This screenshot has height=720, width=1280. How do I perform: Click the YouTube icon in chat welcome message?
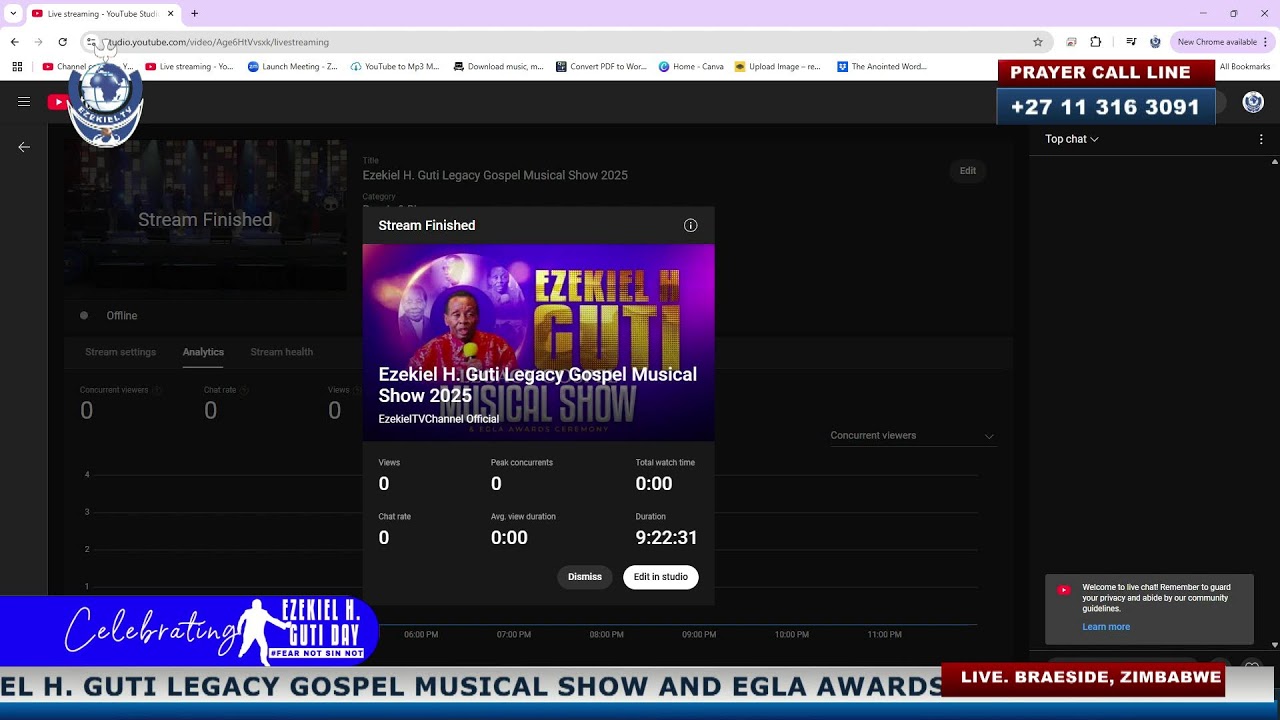coord(1064,590)
